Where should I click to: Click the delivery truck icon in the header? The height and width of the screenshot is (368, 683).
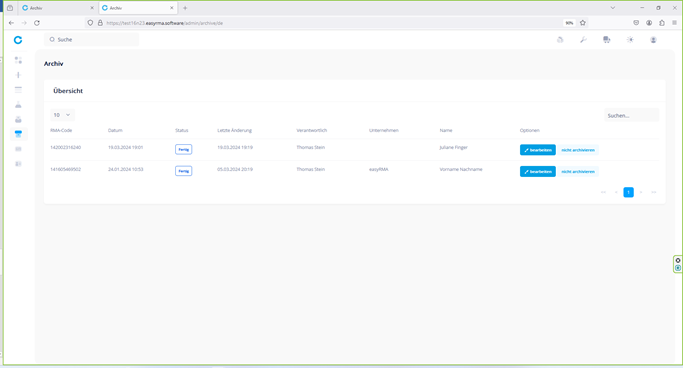606,40
